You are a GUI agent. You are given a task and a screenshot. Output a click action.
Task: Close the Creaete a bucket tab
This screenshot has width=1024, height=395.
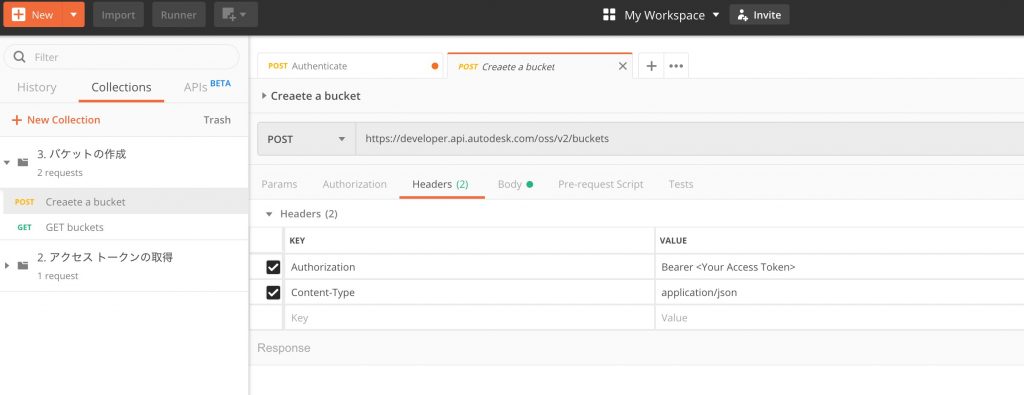622,66
